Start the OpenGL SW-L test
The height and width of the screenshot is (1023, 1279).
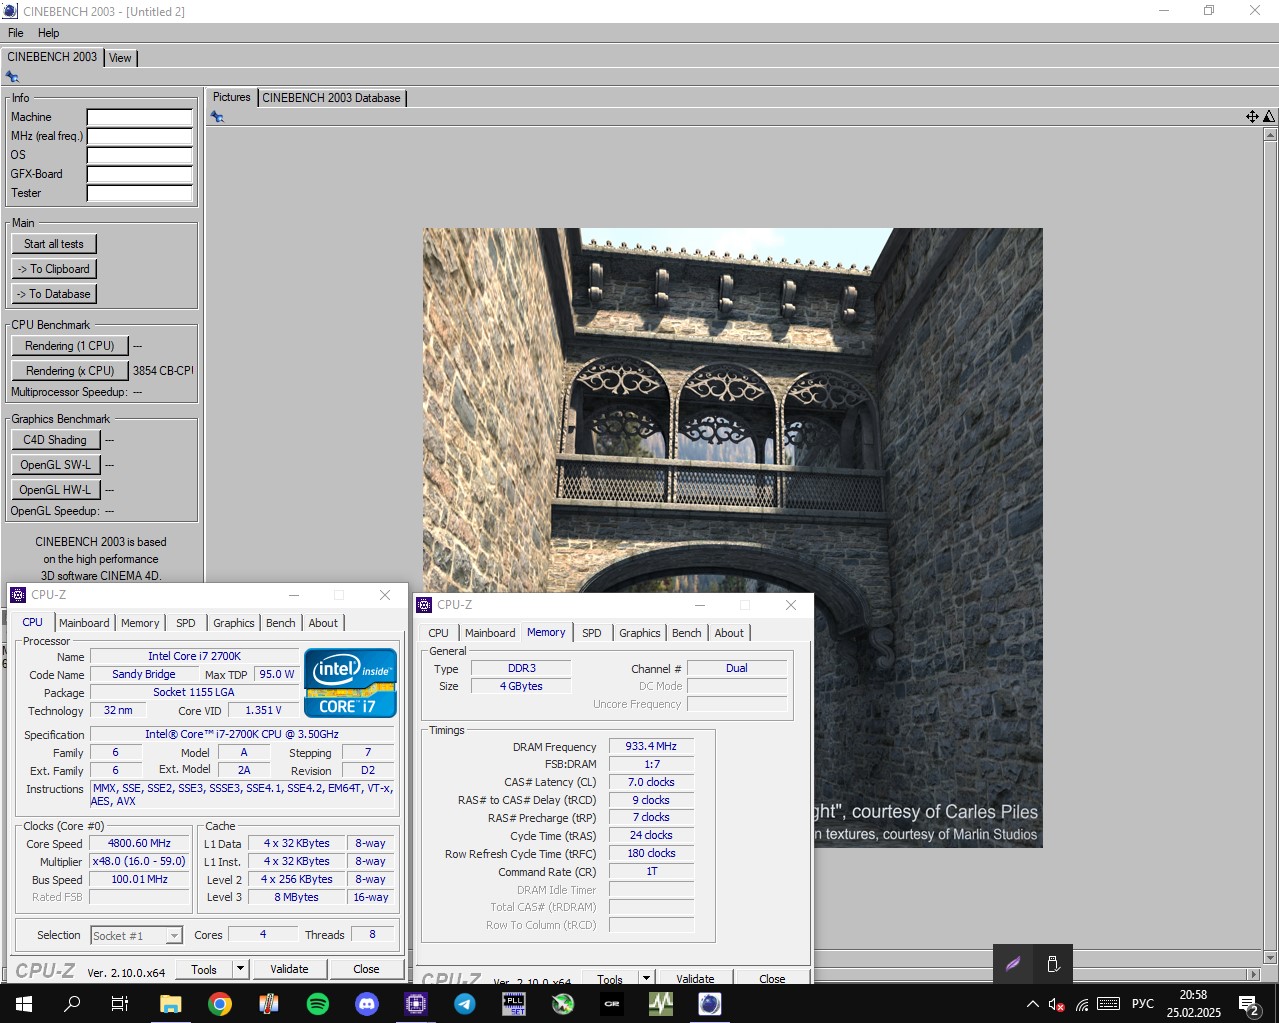(x=55, y=465)
